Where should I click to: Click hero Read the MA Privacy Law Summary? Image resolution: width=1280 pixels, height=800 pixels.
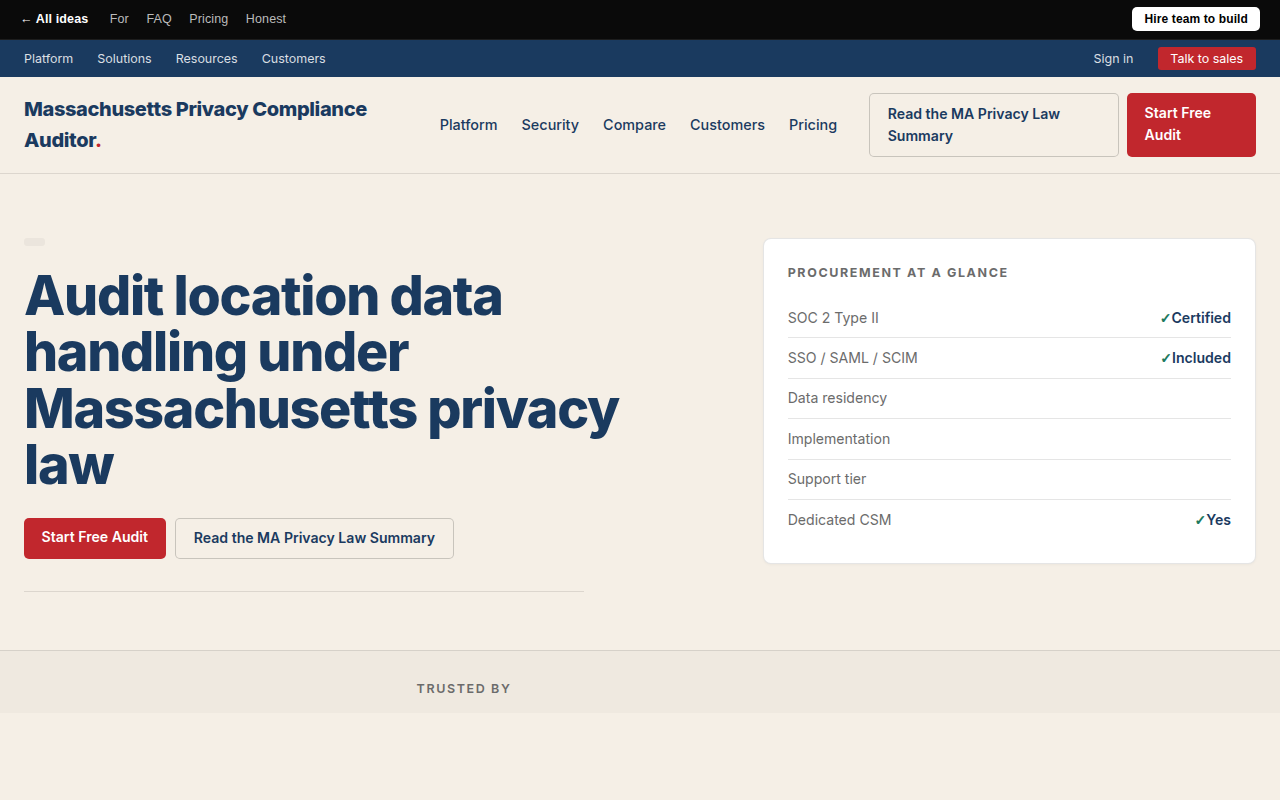[314, 538]
